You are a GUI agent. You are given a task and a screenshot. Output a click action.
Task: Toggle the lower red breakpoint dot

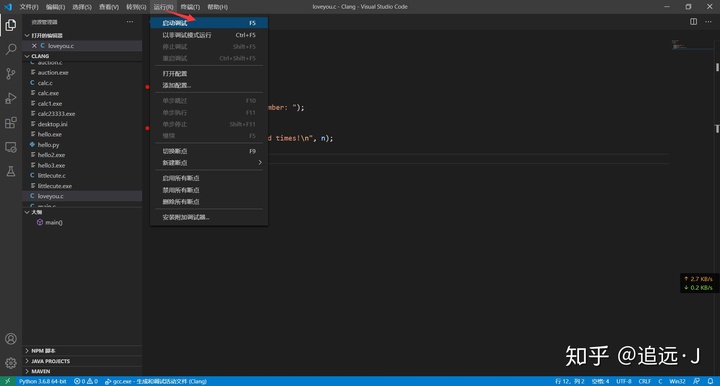tap(147, 128)
